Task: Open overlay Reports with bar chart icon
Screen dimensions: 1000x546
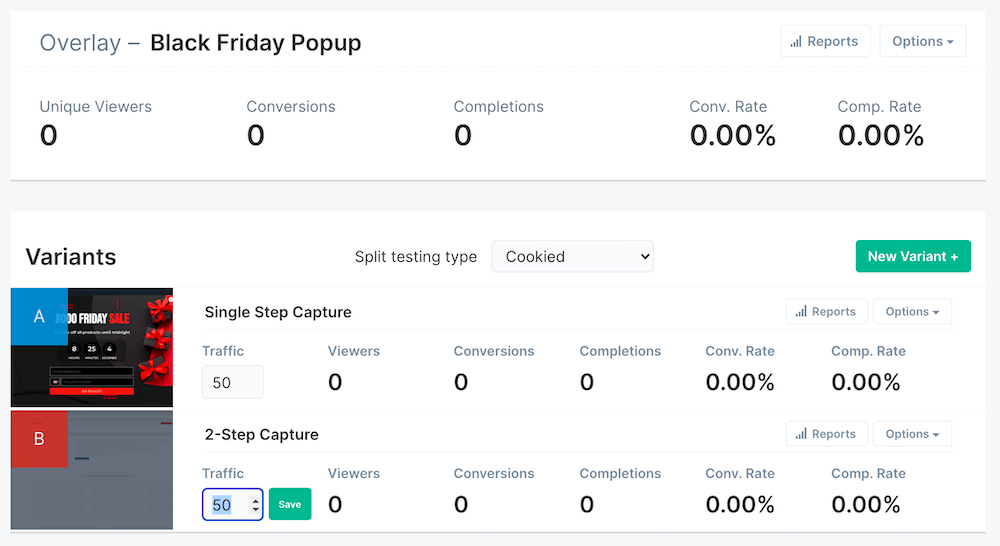Action: [x=825, y=42]
